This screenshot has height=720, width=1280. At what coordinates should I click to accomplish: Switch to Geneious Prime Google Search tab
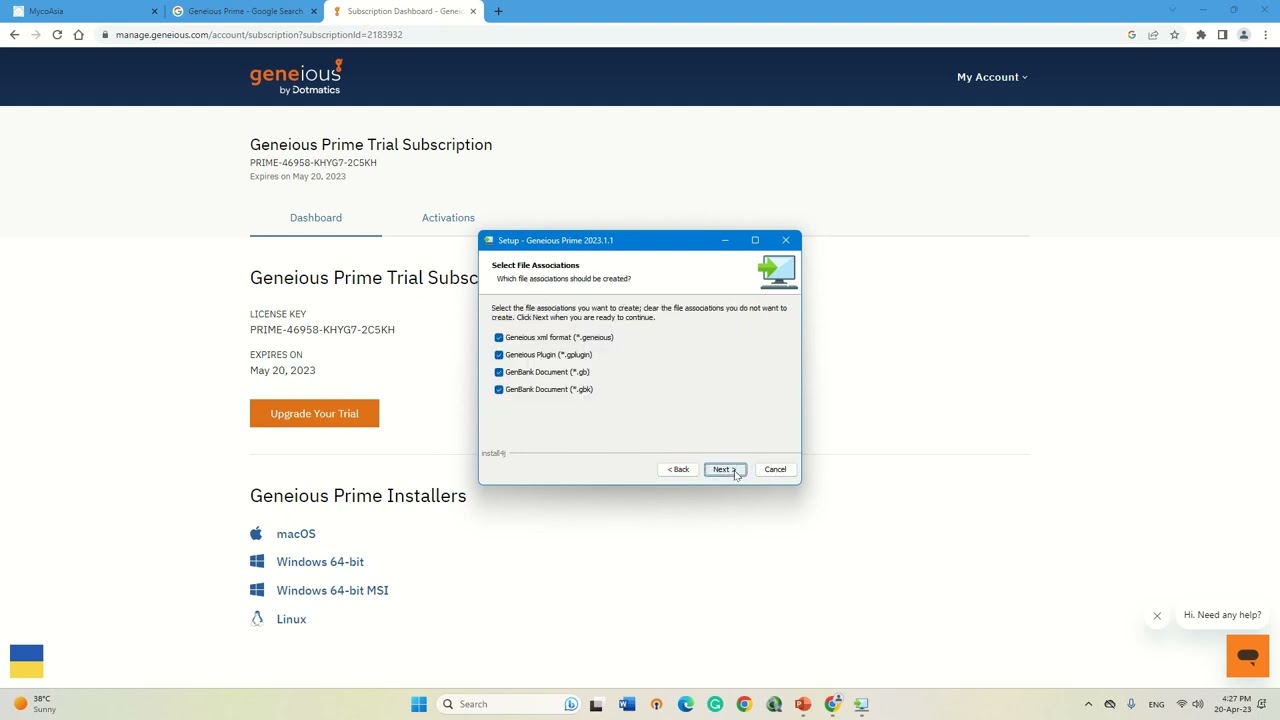click(245, 11)
